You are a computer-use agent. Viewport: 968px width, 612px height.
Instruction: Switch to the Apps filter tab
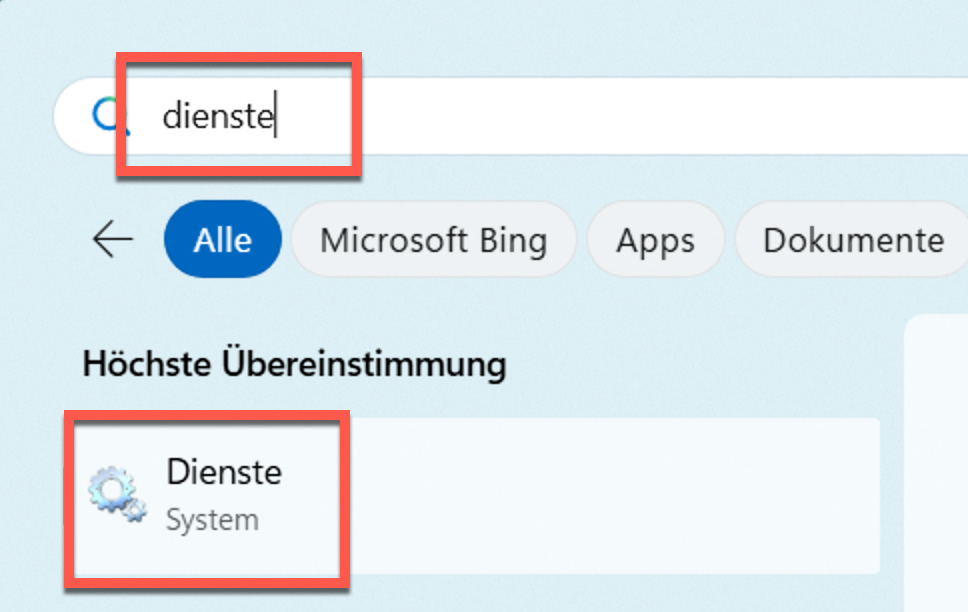655,240
